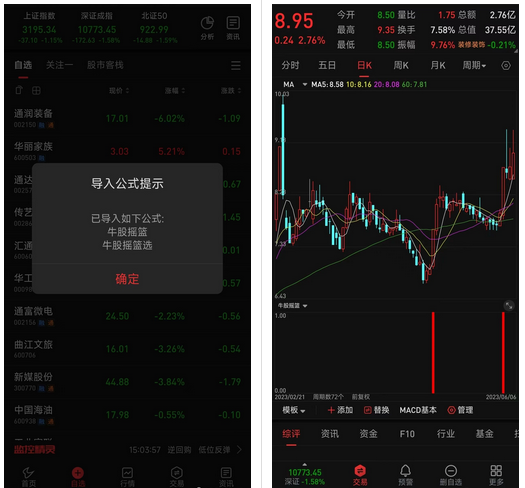Click the share icon above stock list
Image resolution: width=525 pixels, height=488 pixels.
(19, 90)
